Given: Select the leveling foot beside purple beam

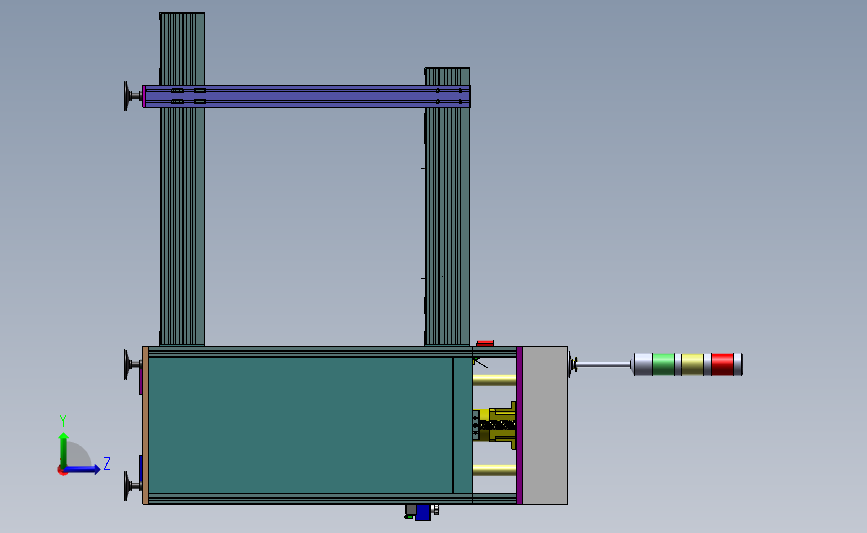Looking at the screenshot, I should [133, 96].
